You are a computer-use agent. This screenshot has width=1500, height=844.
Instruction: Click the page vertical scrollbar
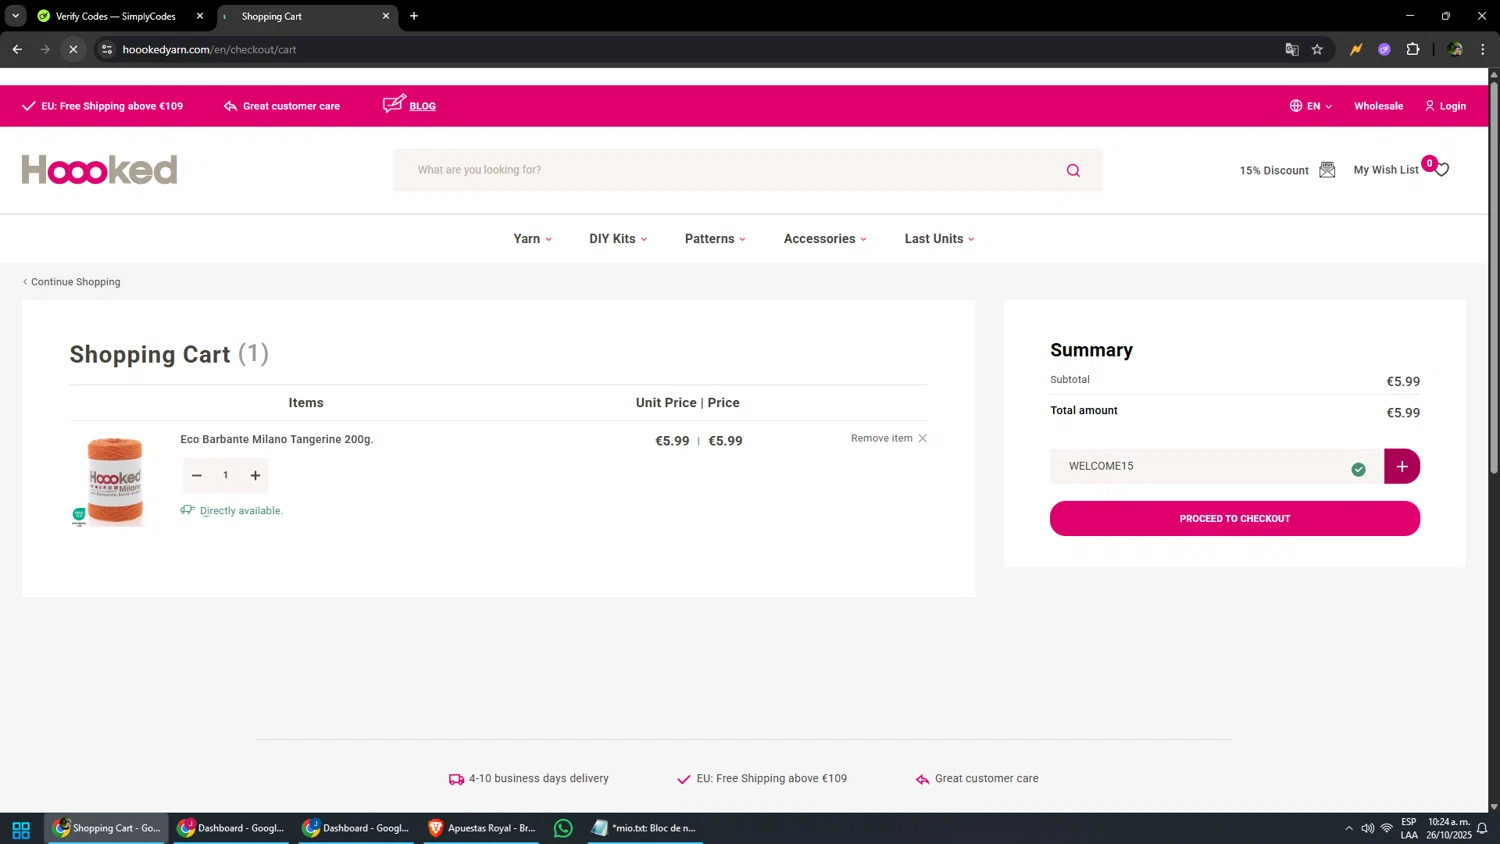[x=1494, y=278]
